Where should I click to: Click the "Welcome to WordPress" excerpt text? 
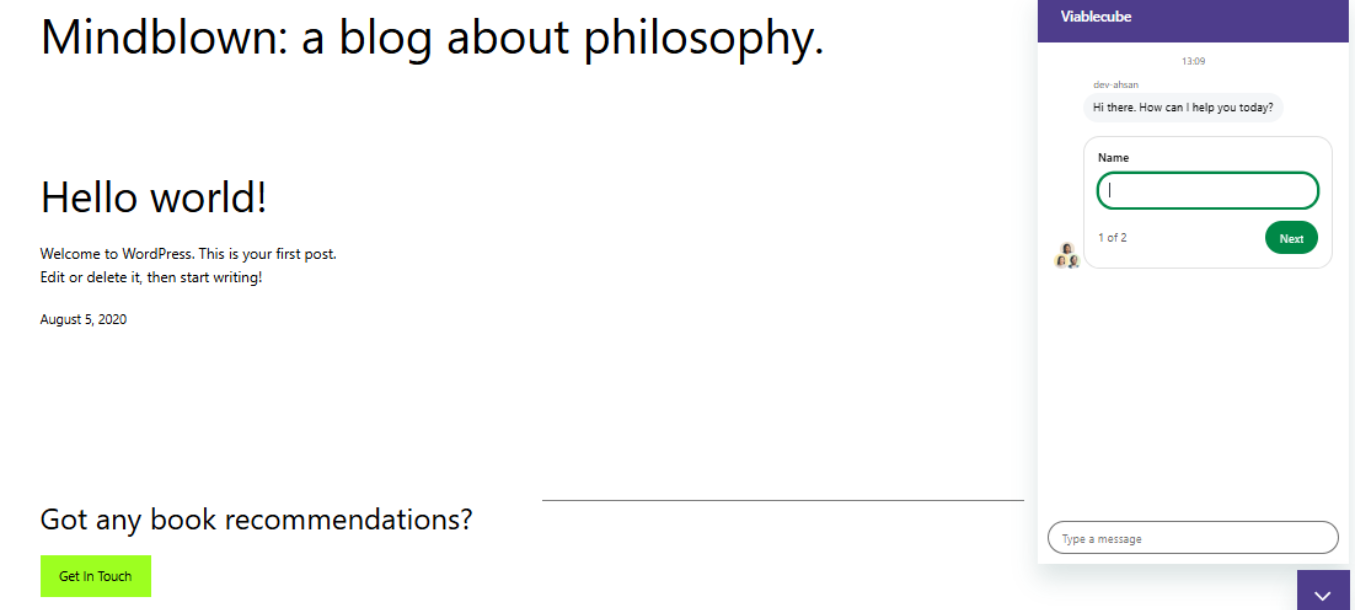point(188,254)
